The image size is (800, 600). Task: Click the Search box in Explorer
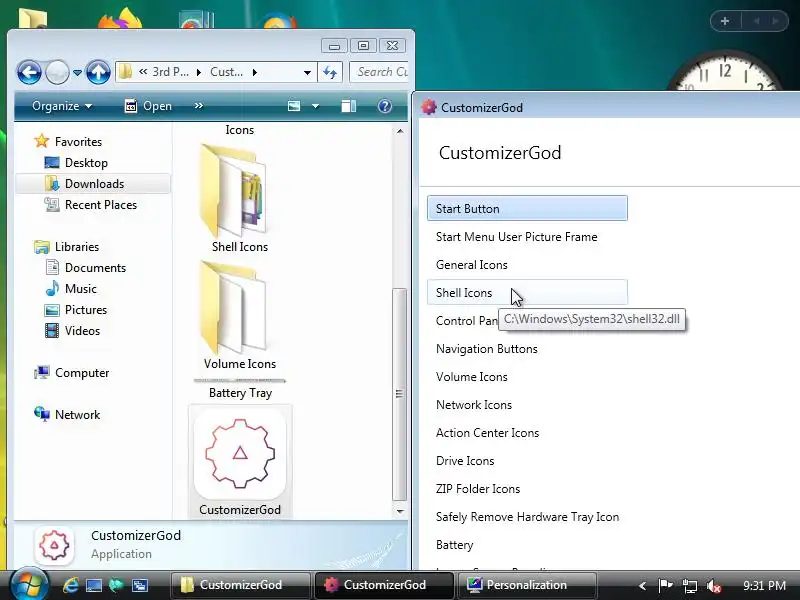(x=379, y=72)
